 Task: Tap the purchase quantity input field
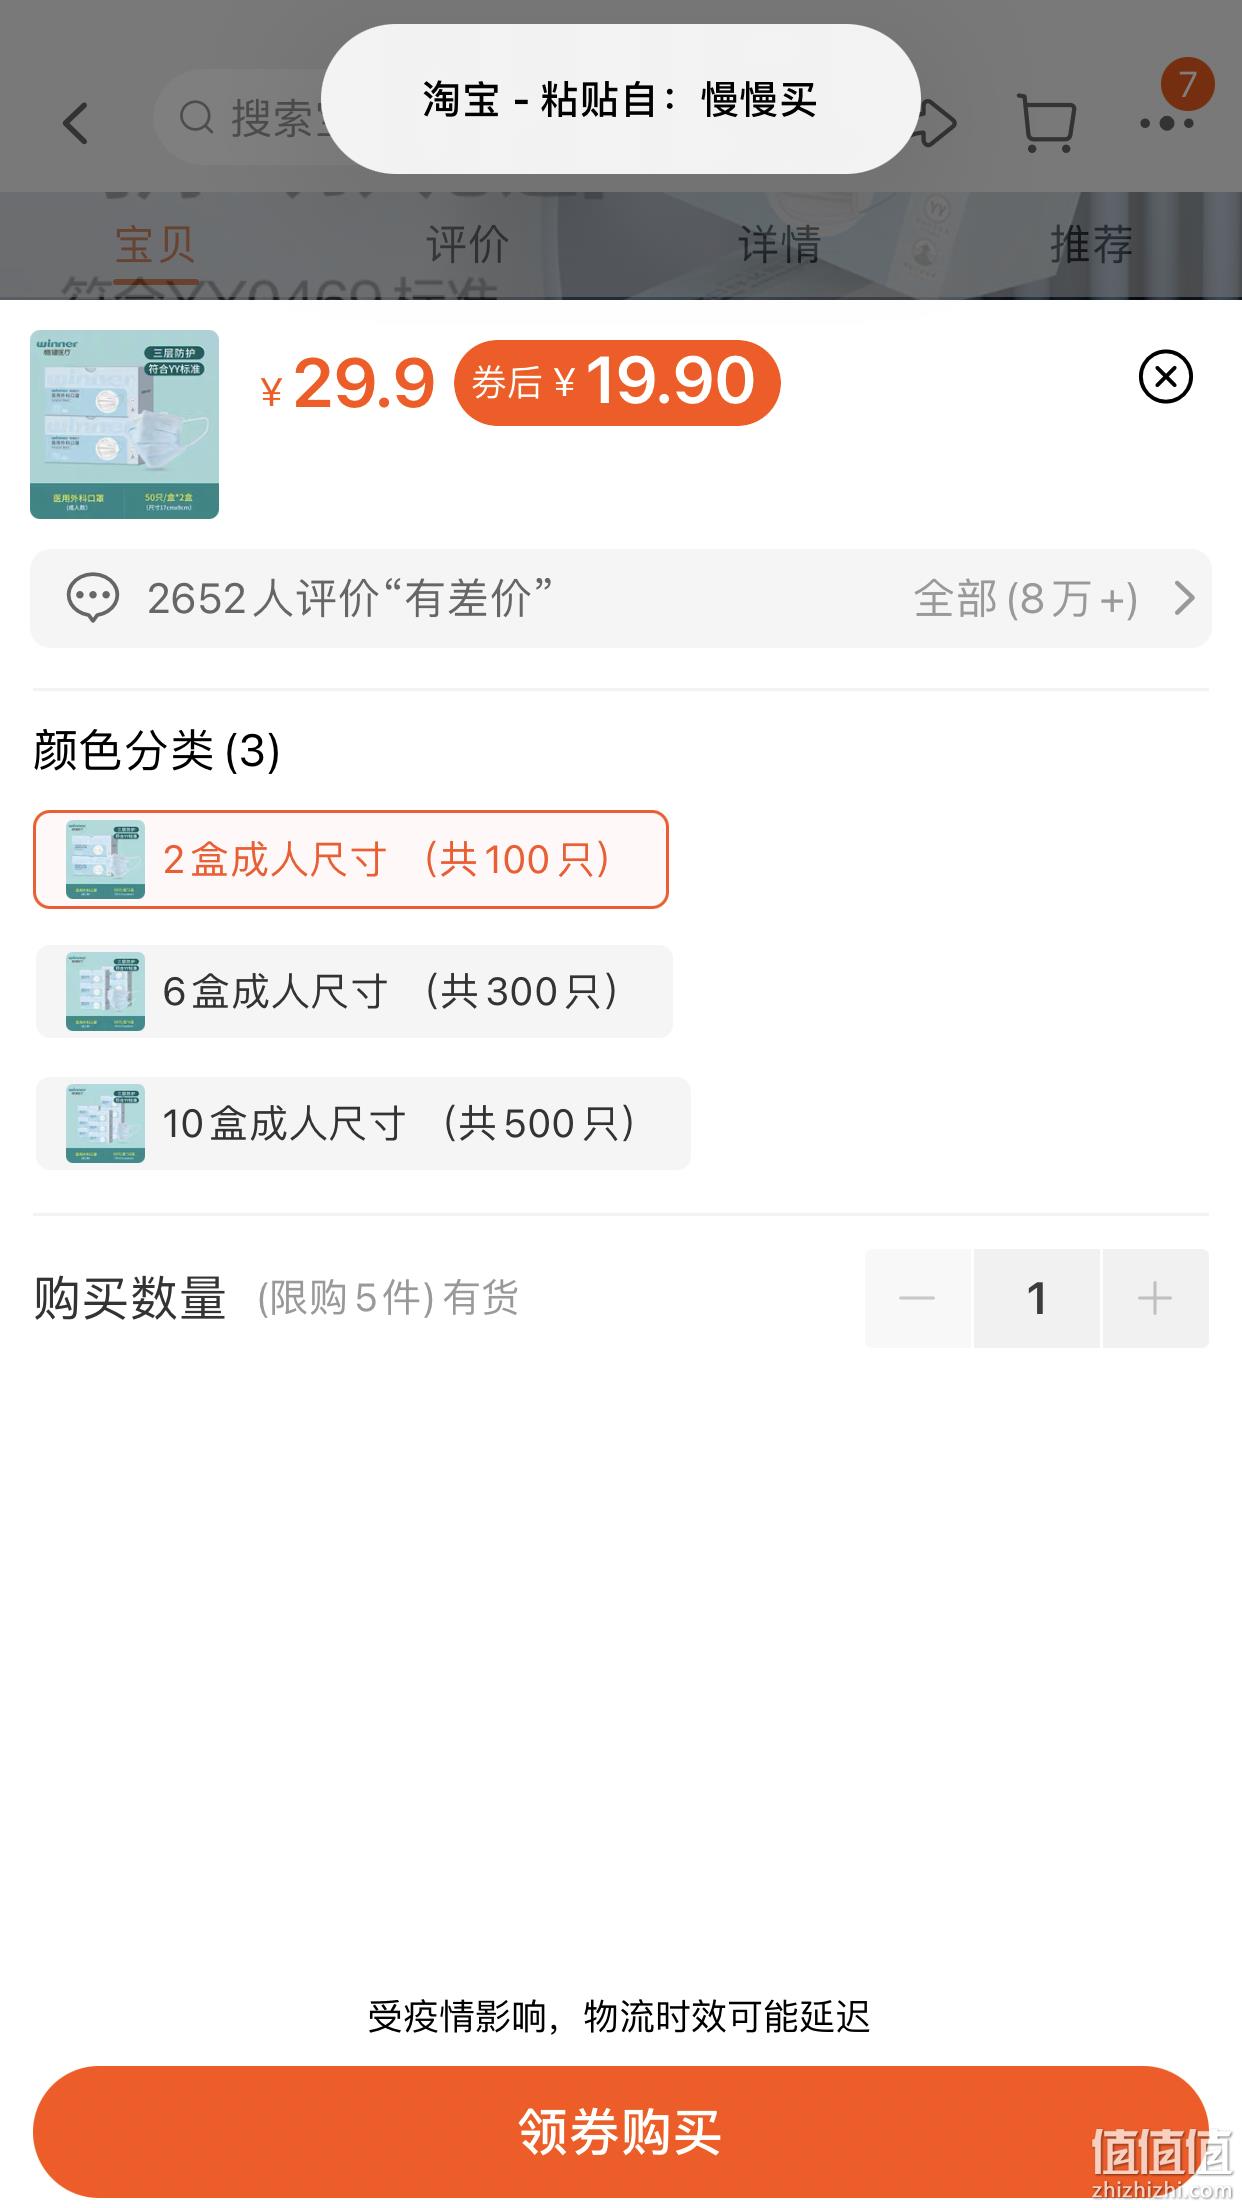1036,1298
